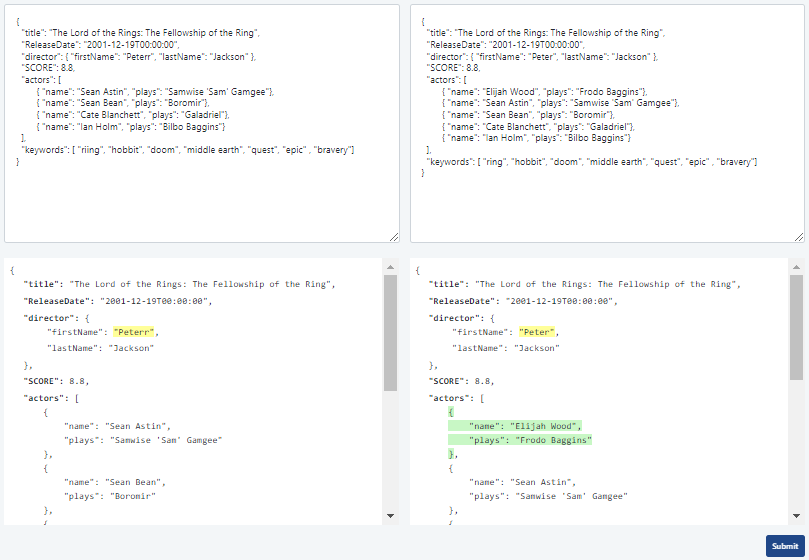This screenshot has height=560, width=809.
Task: Click the left diff panel scrollbar thumb
Action: tap(390, 330)
